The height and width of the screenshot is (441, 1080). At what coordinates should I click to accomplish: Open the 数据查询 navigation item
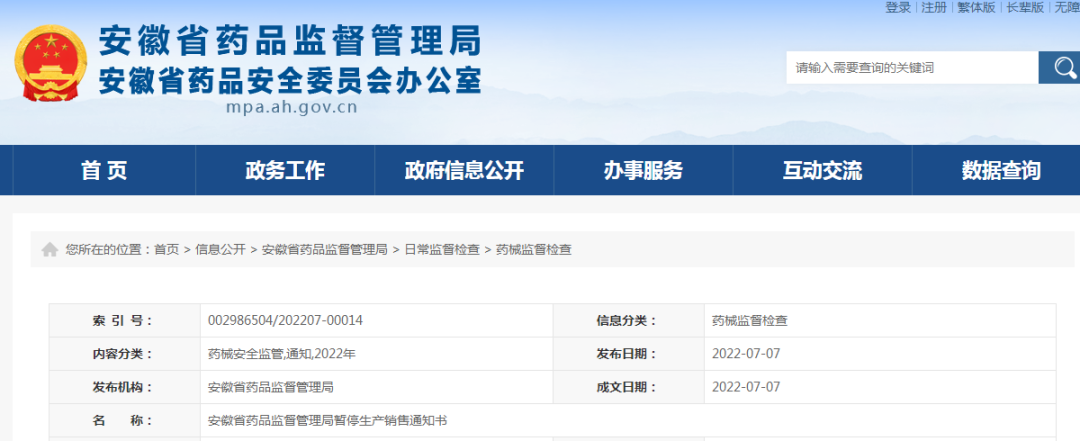(x=1001, y=171)
